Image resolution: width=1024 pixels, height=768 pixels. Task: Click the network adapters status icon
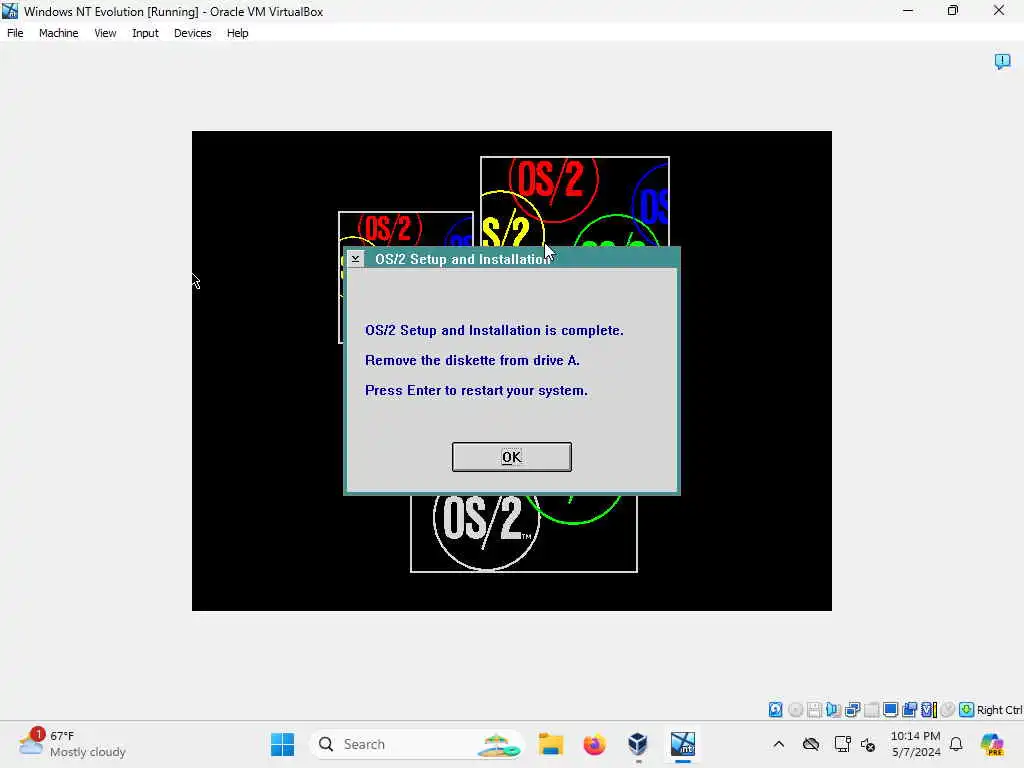[x=852, y=709]
